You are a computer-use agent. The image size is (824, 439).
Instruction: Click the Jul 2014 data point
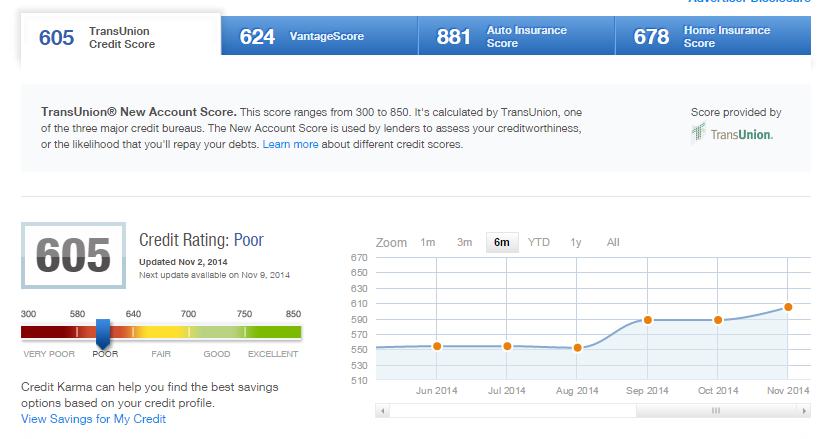pos(507,346)
